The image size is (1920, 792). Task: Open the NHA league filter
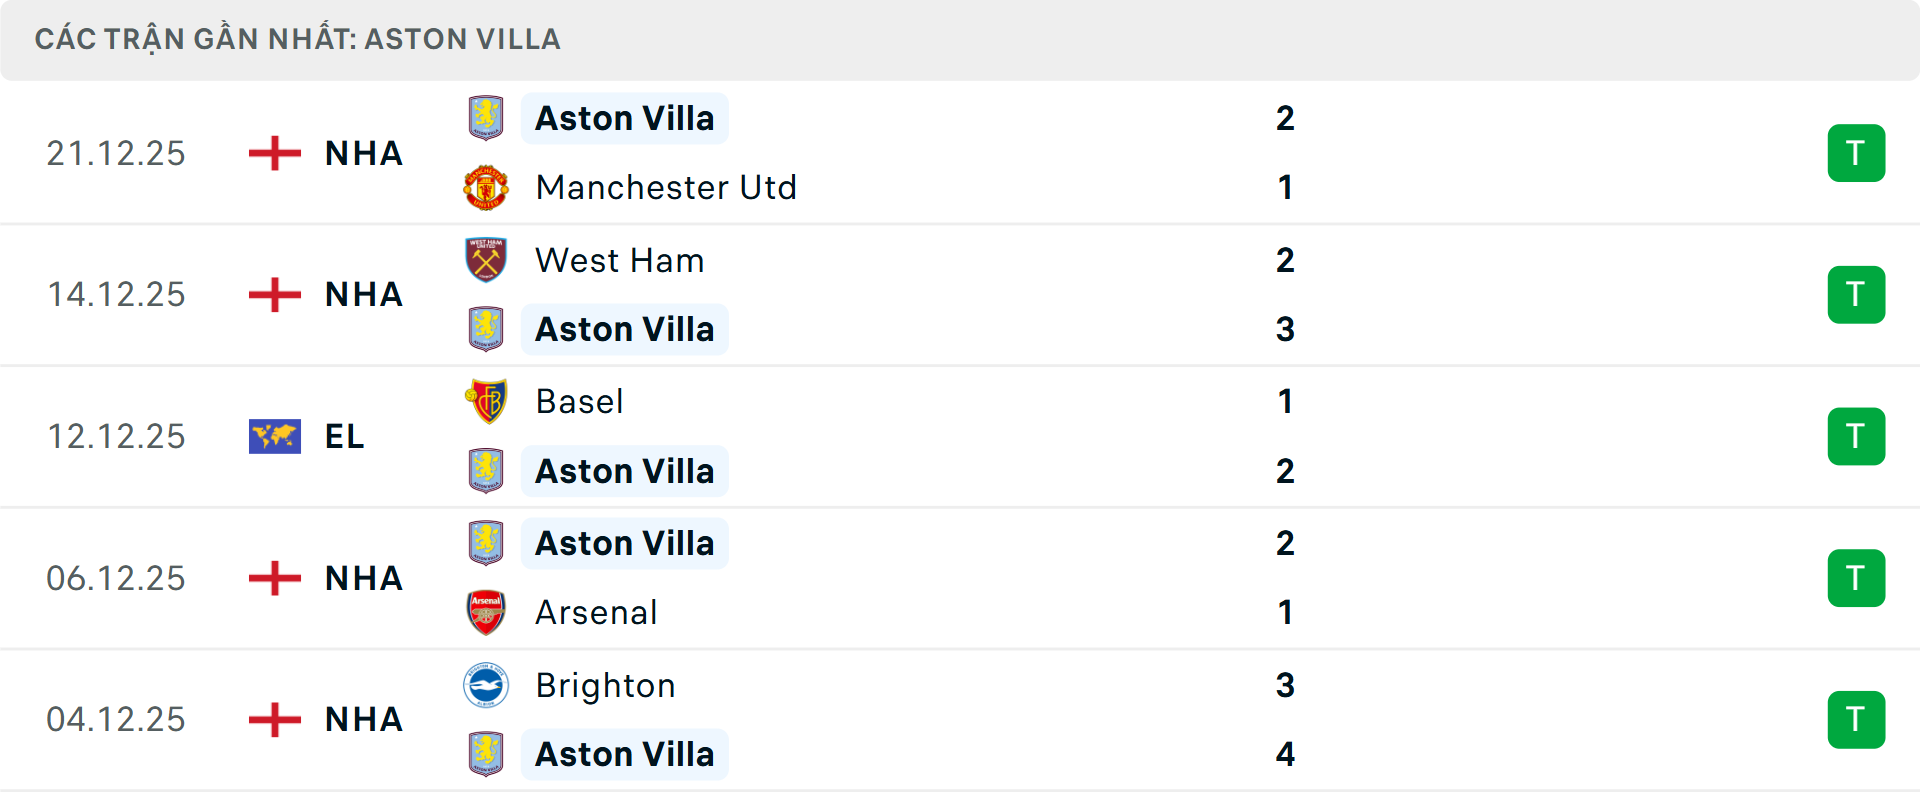tap(362, 153)
